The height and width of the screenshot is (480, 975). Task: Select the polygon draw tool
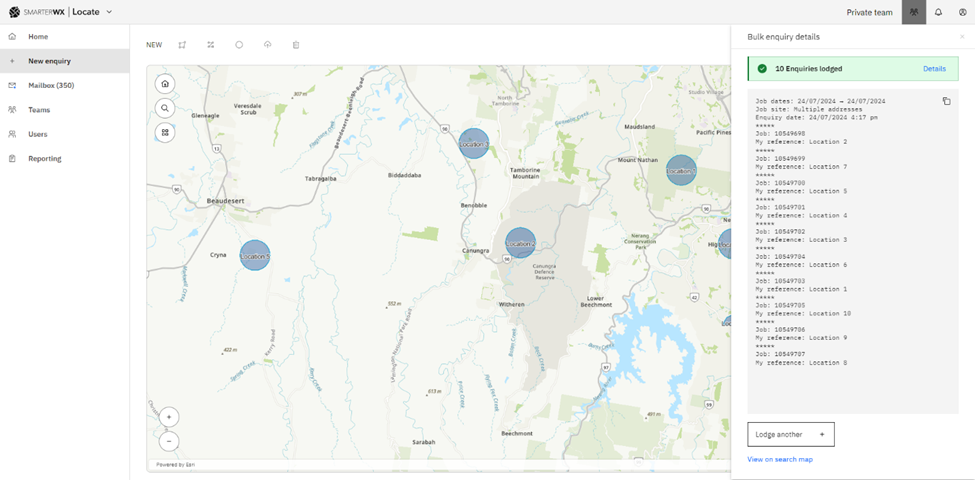click(182, 45)
